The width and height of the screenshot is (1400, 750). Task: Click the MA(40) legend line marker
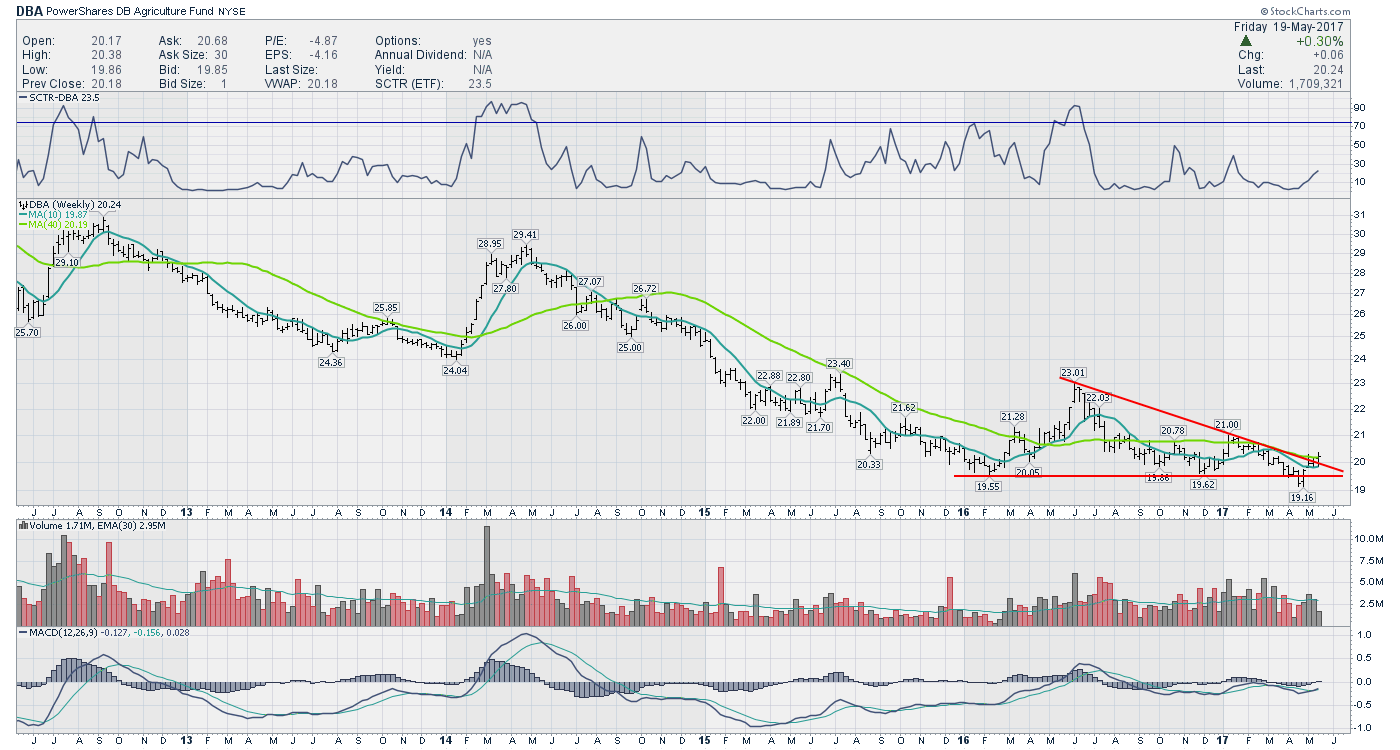coord(23,224)
